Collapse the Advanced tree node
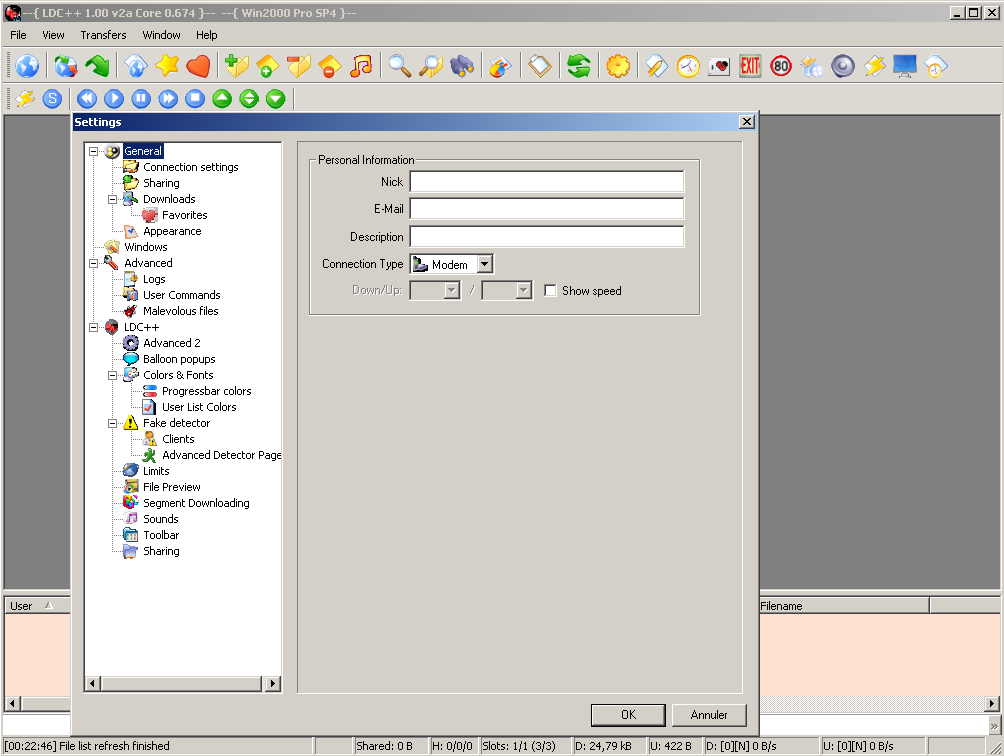 click(x=93, y=263)
